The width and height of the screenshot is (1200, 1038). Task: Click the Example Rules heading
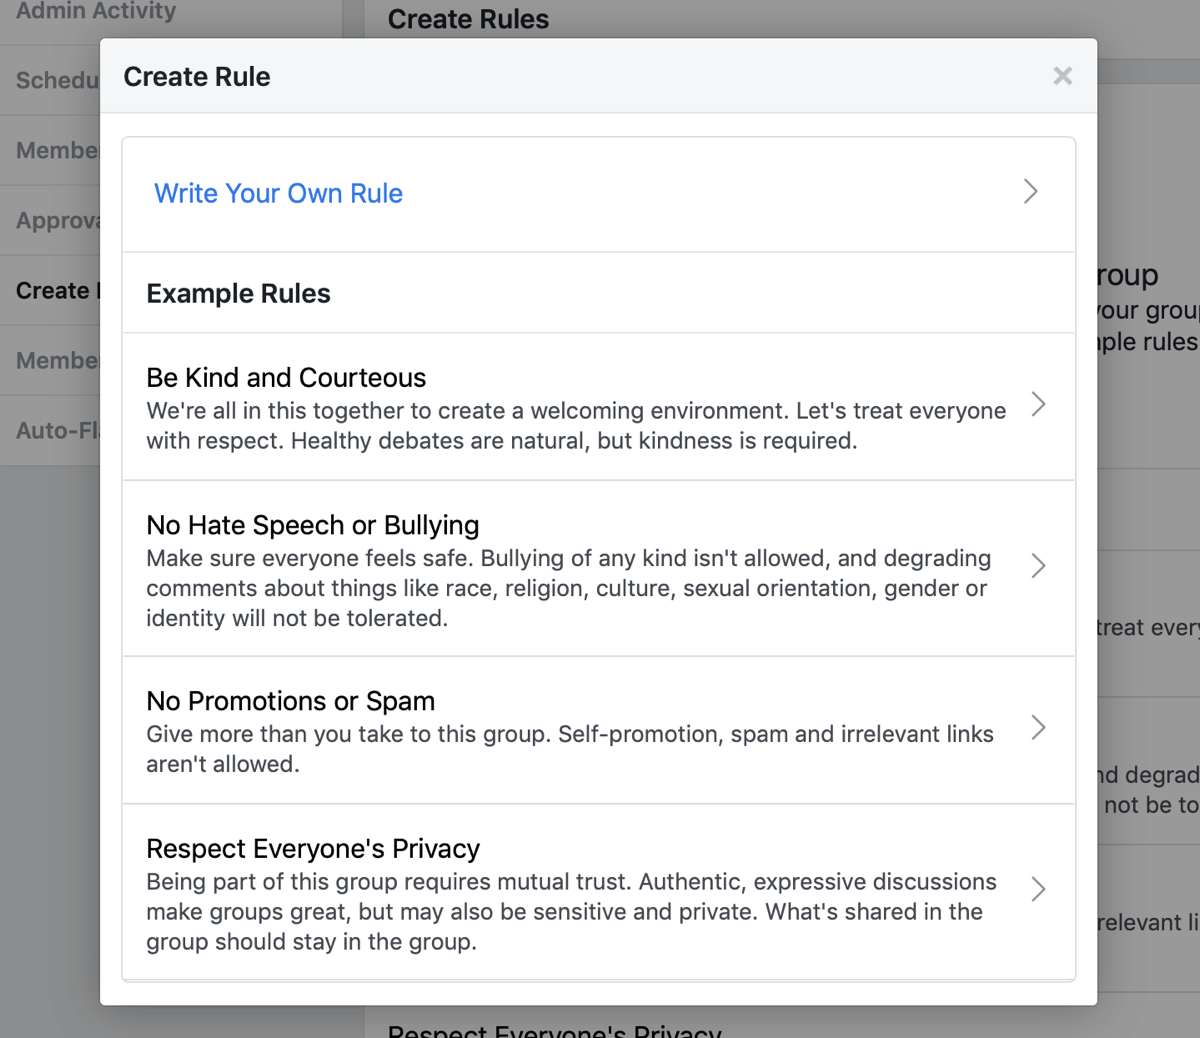(238, 293)
